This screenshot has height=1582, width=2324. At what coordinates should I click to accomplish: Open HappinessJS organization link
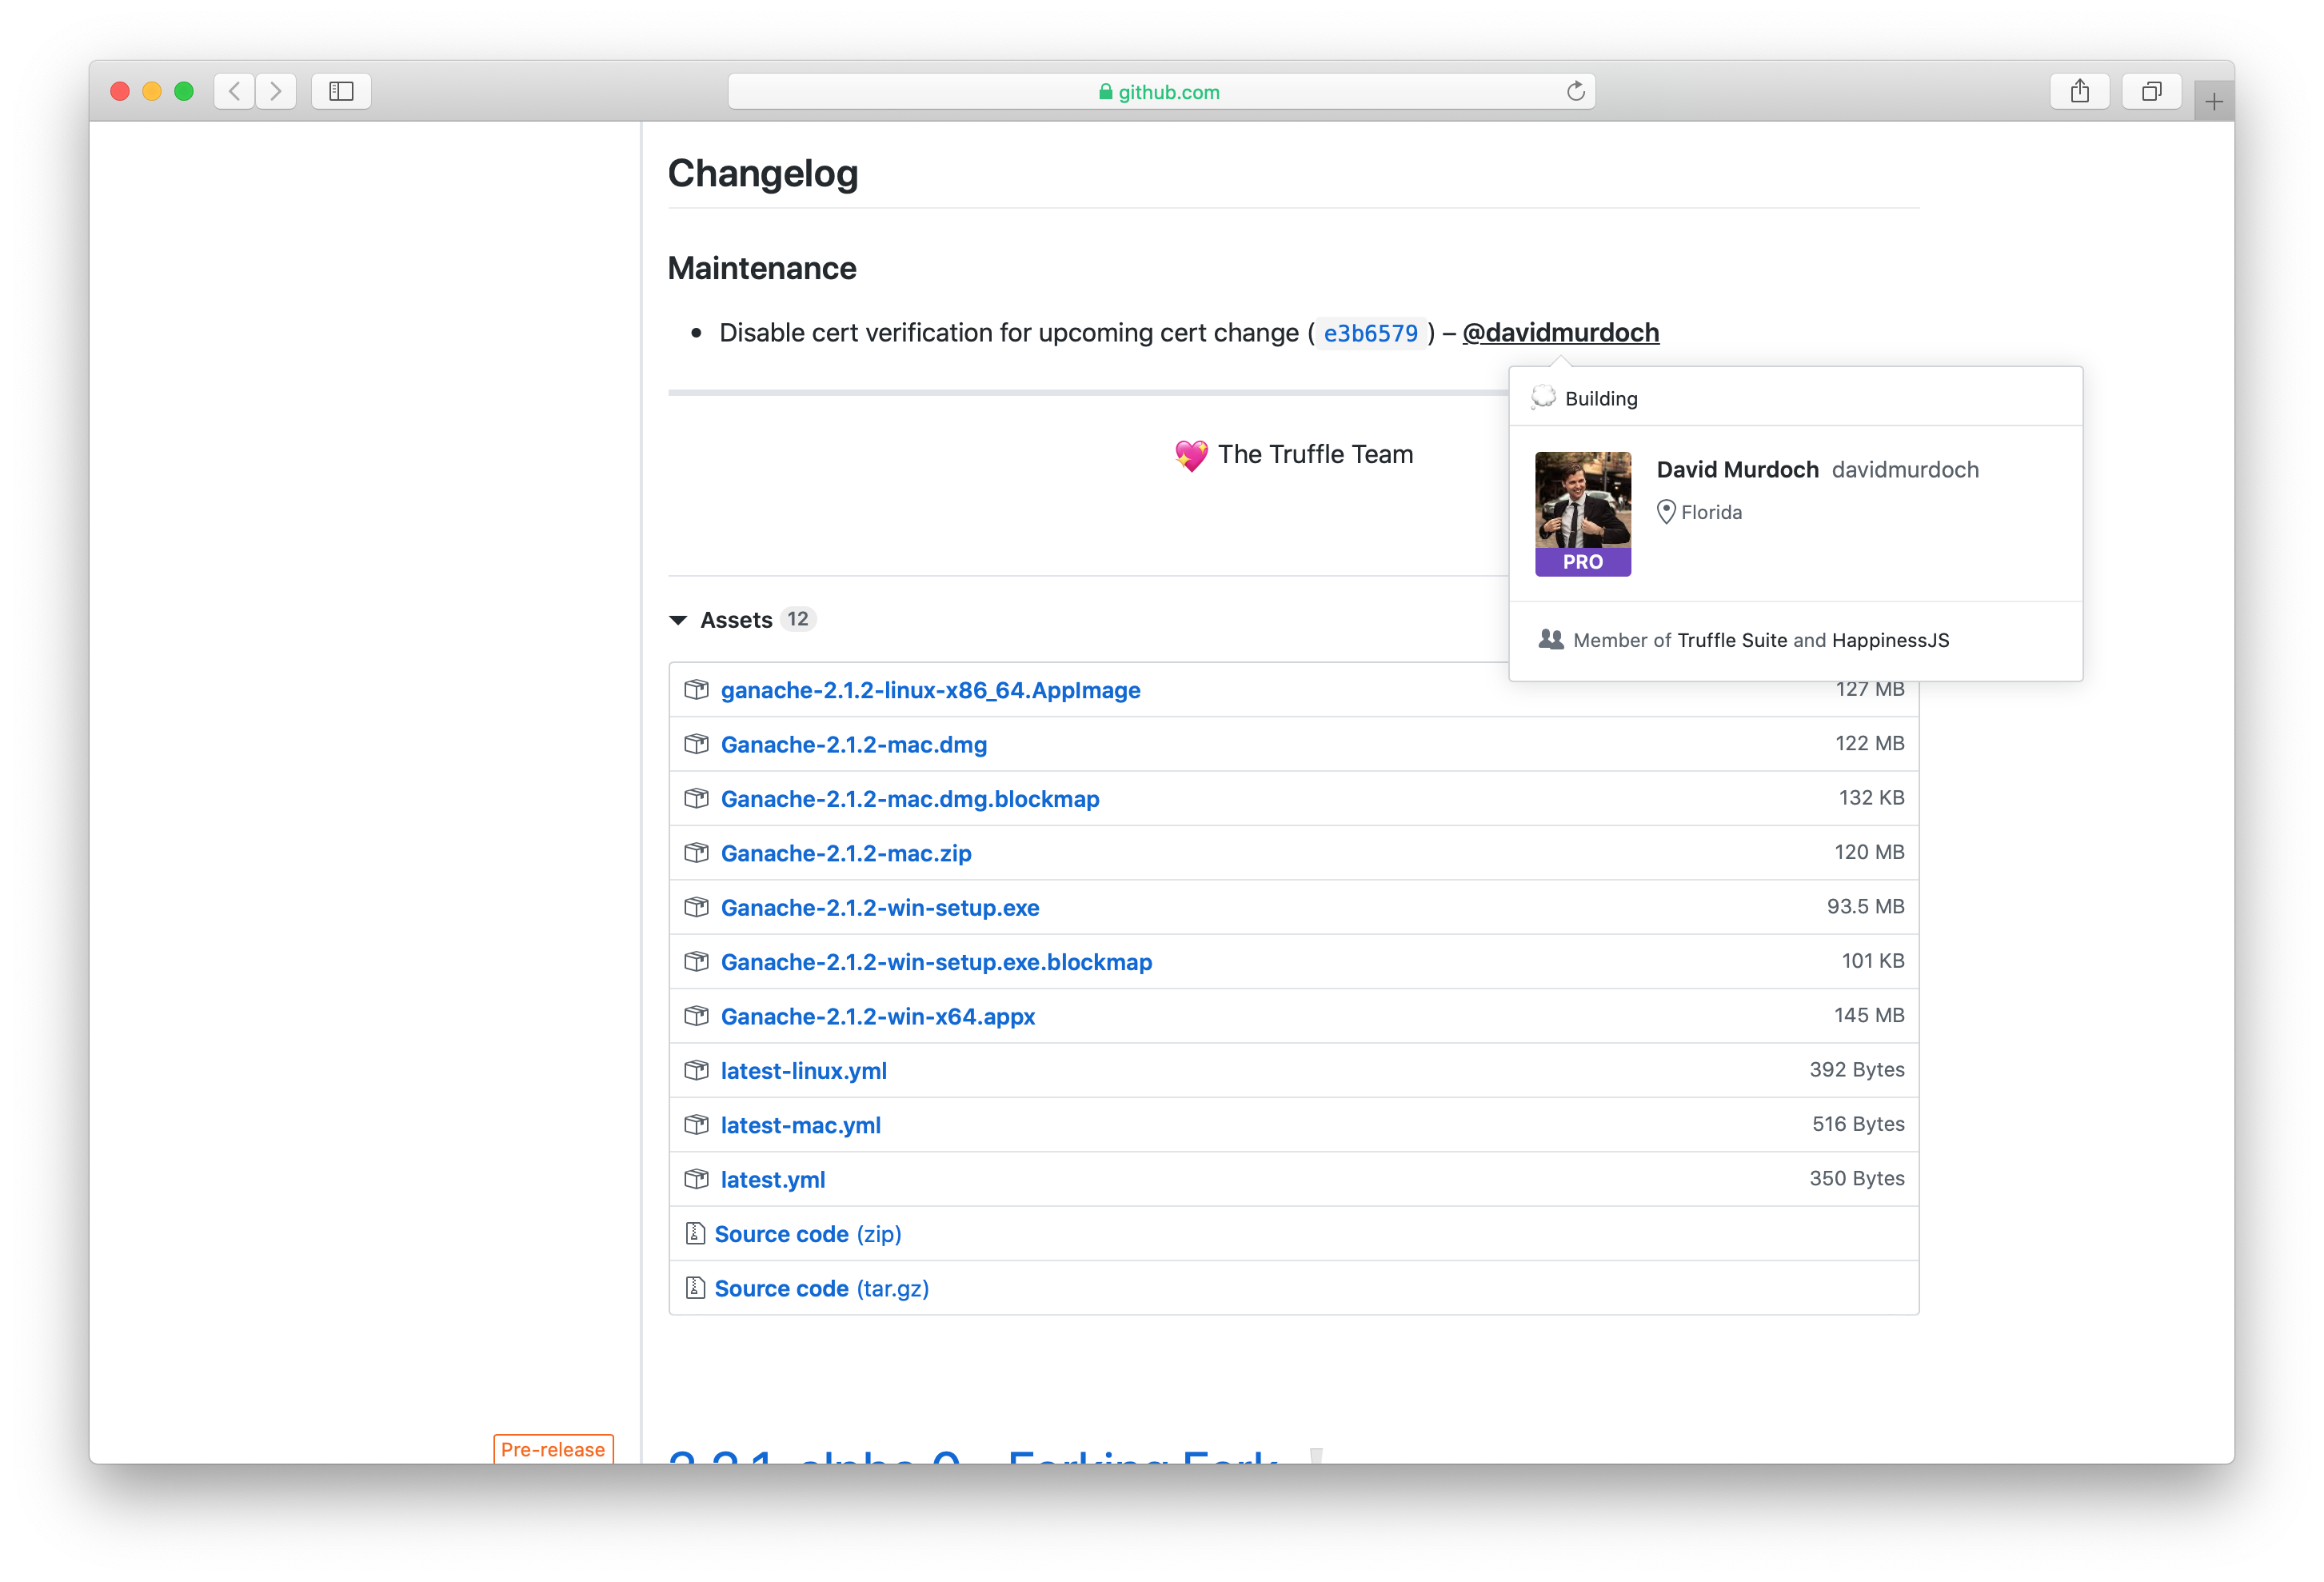(x=1890, y=640)
